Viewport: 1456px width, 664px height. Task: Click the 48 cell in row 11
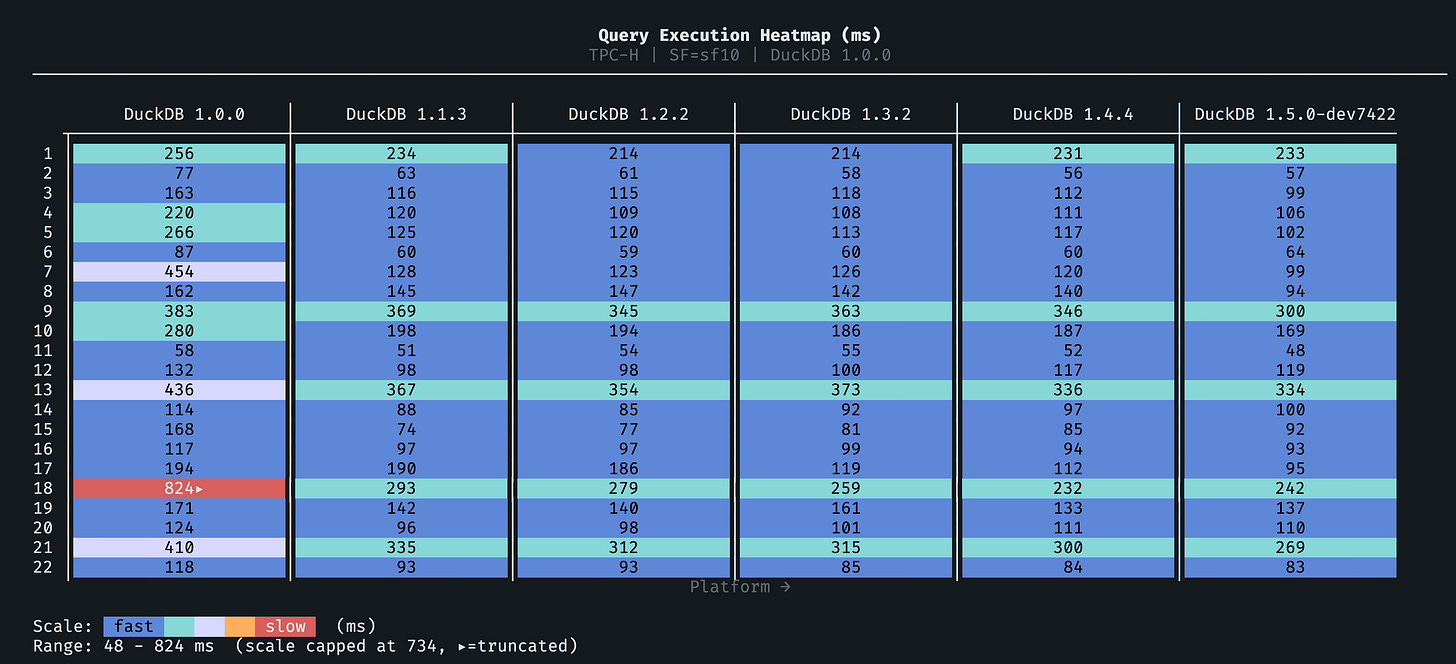click(x=1290, y=351)
